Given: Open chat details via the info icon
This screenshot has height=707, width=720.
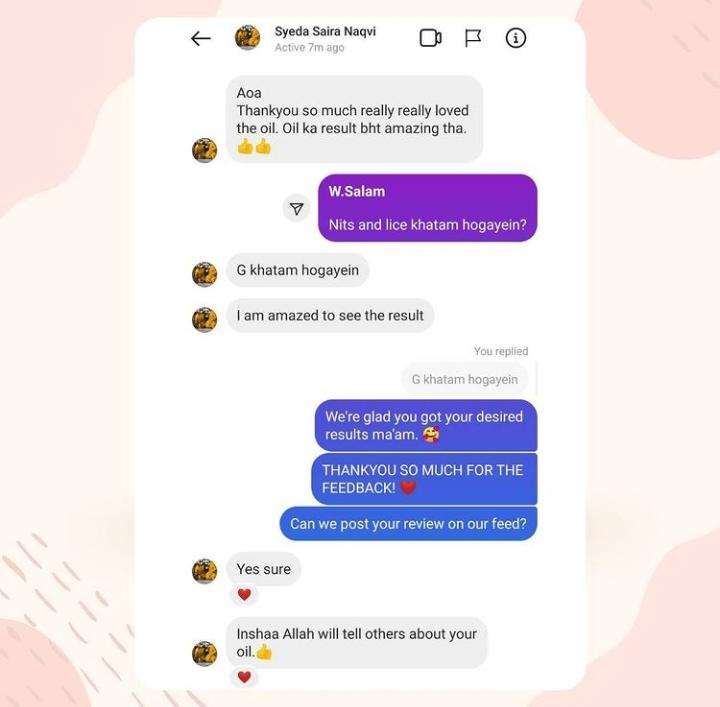Looking at the screenshot, I should pos(516,38).
